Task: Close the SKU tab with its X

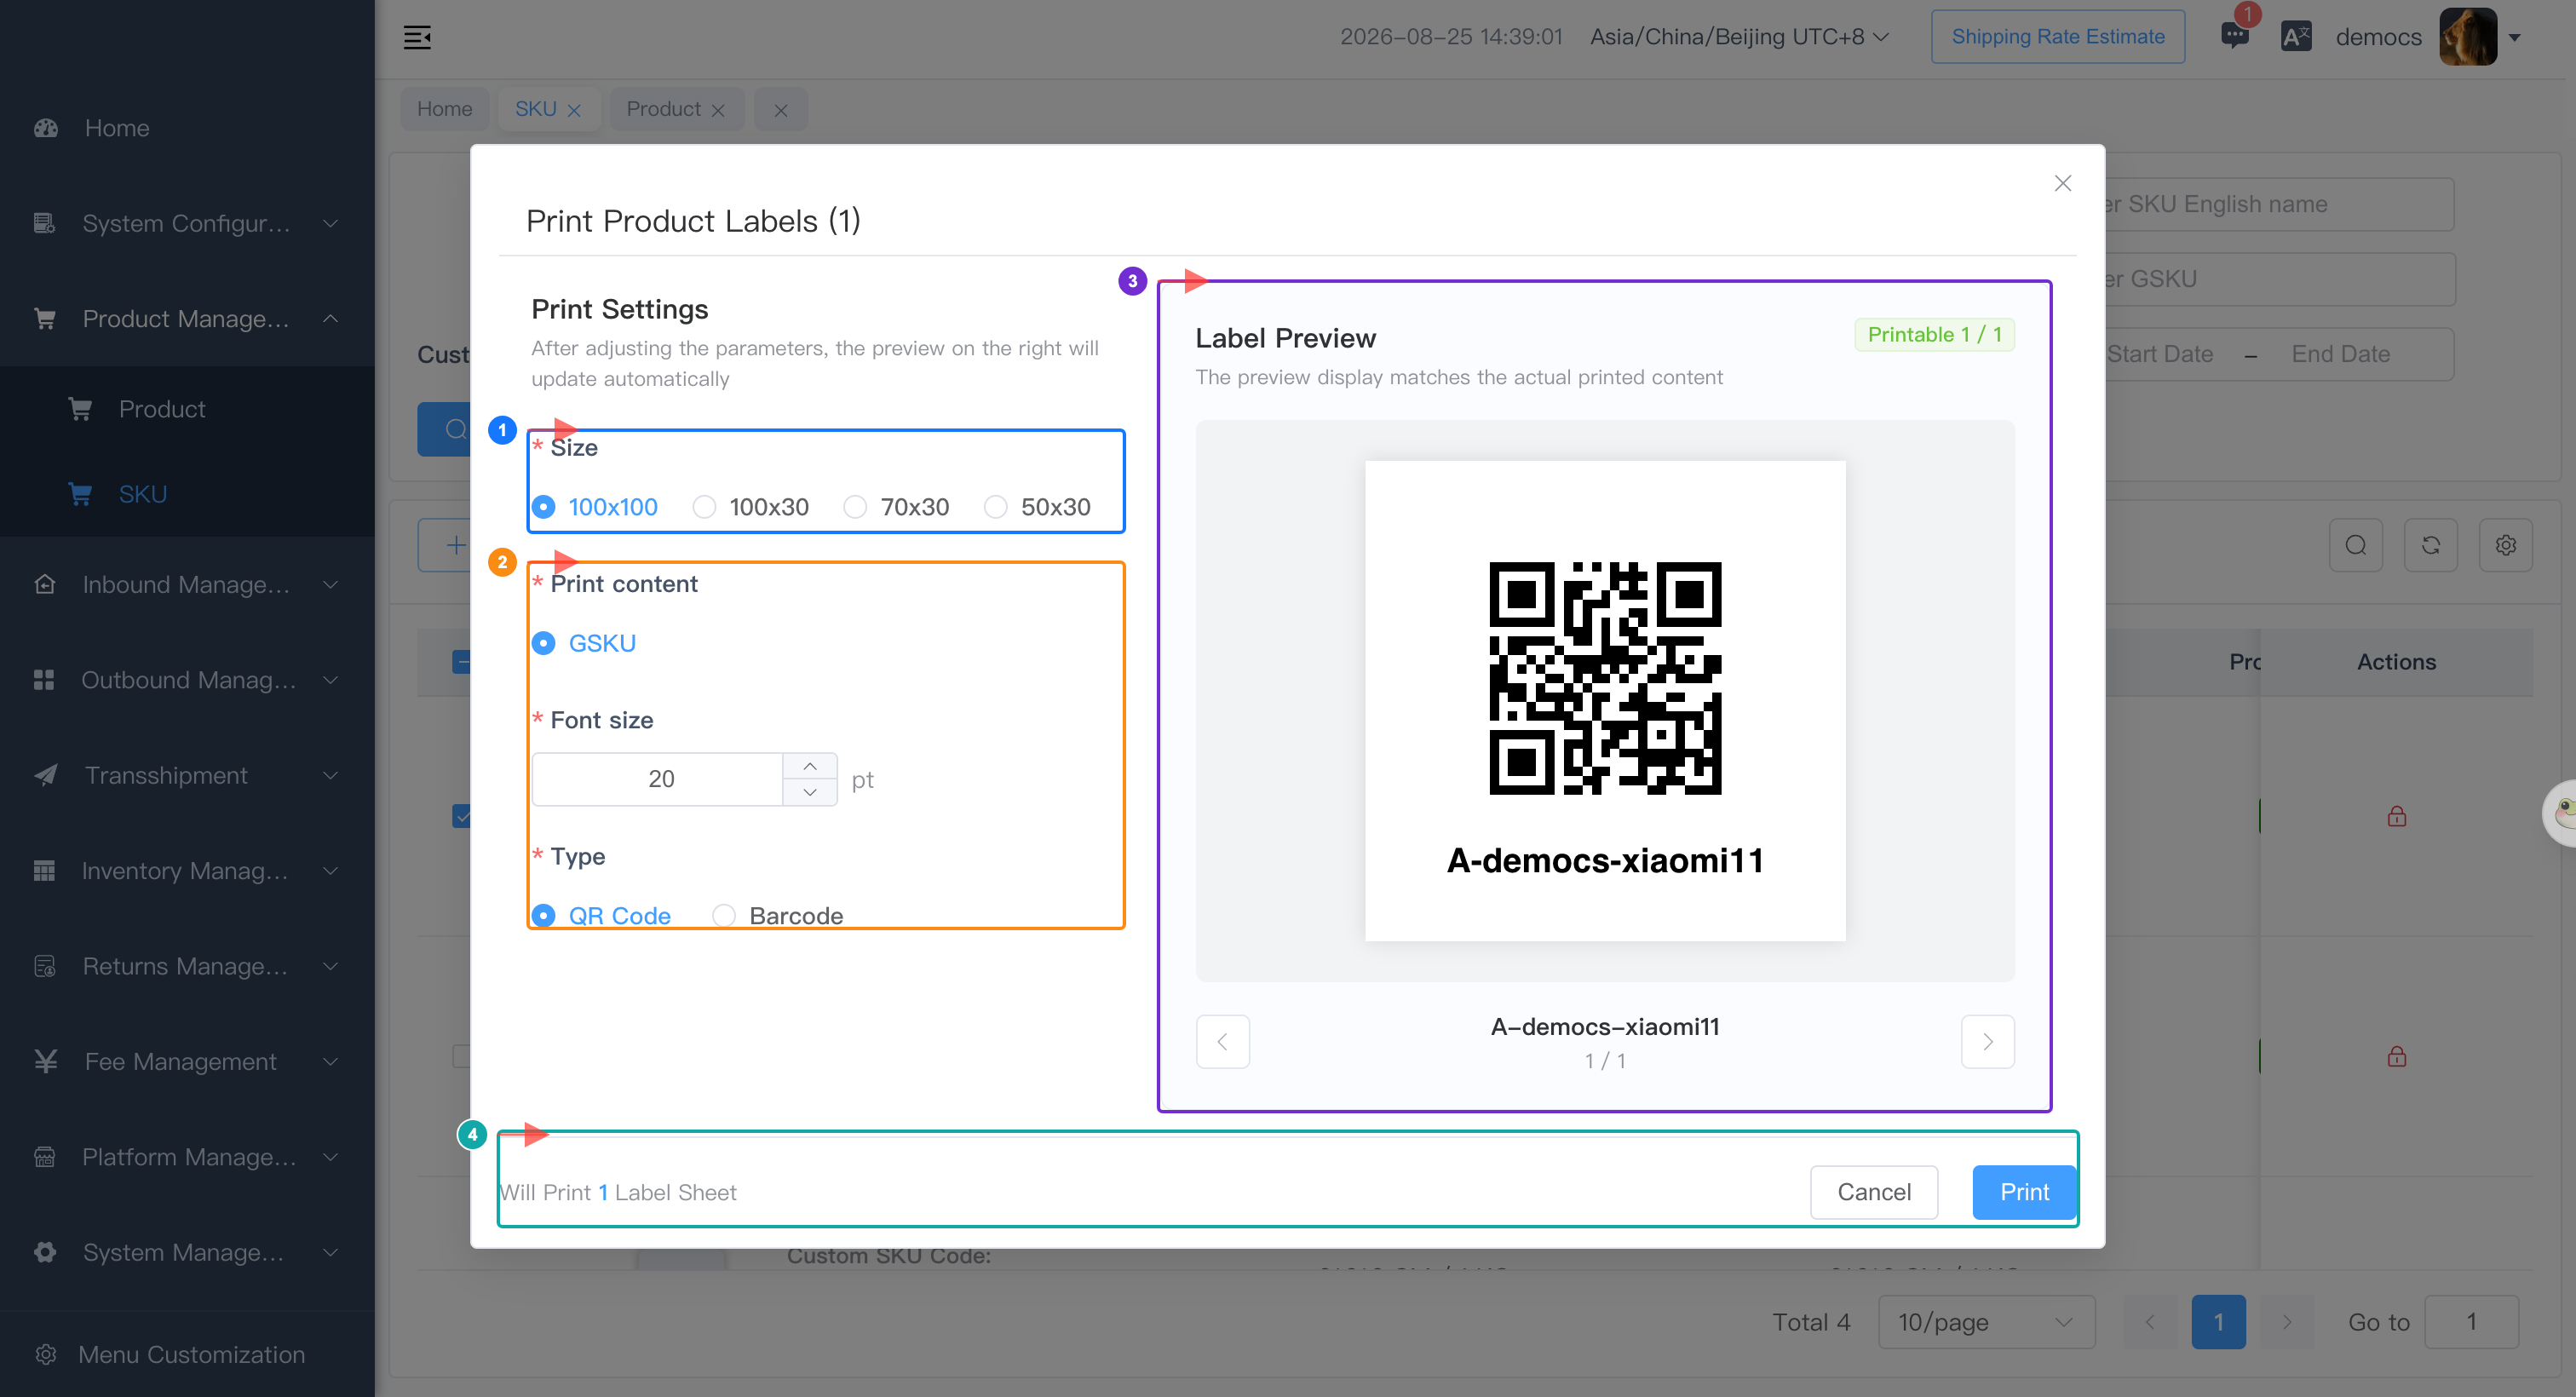Action: click(574, 111)
